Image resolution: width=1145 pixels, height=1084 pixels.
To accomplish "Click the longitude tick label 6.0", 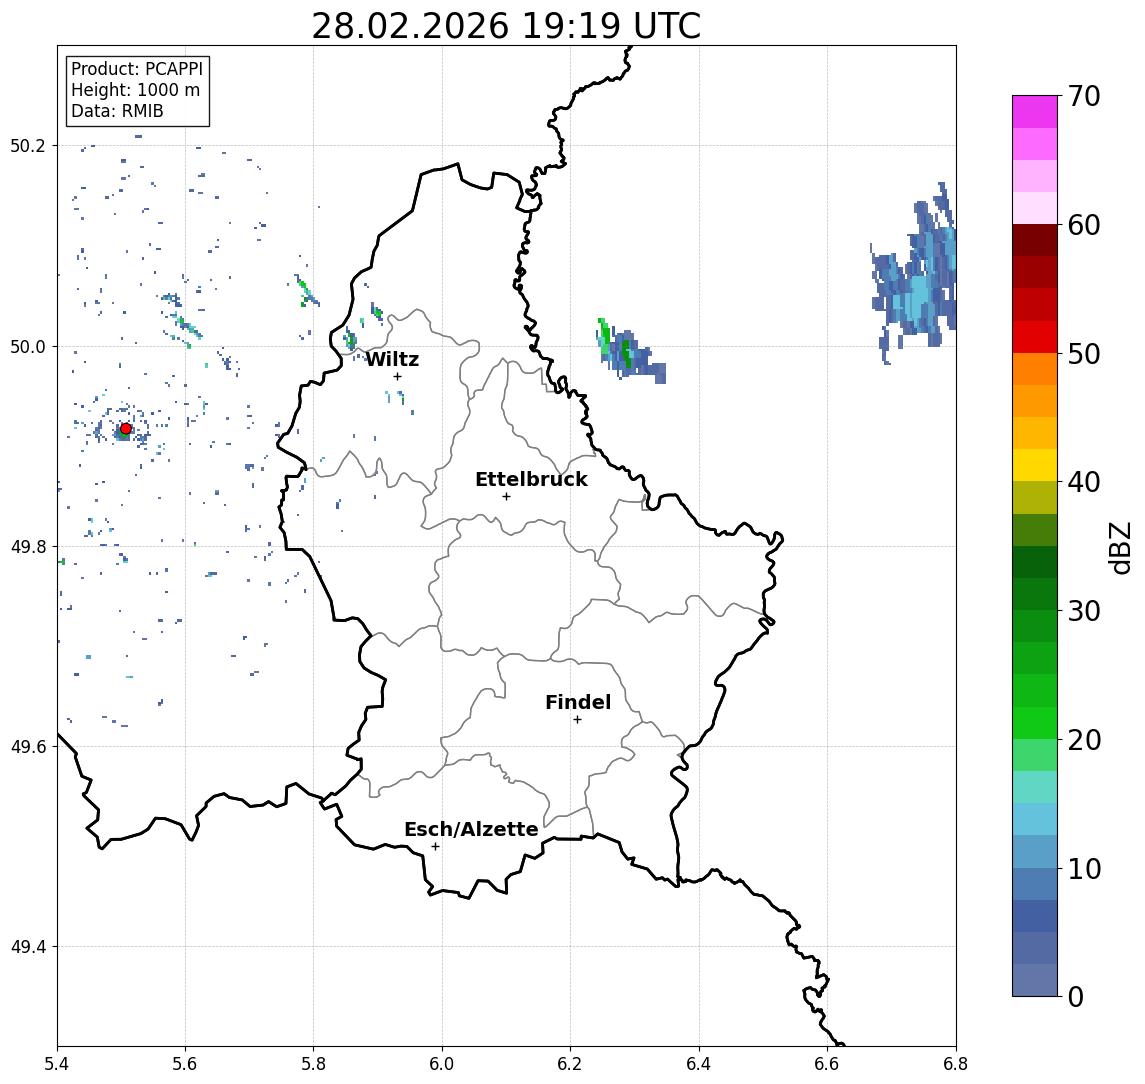I will click(x=442, y=1064).
